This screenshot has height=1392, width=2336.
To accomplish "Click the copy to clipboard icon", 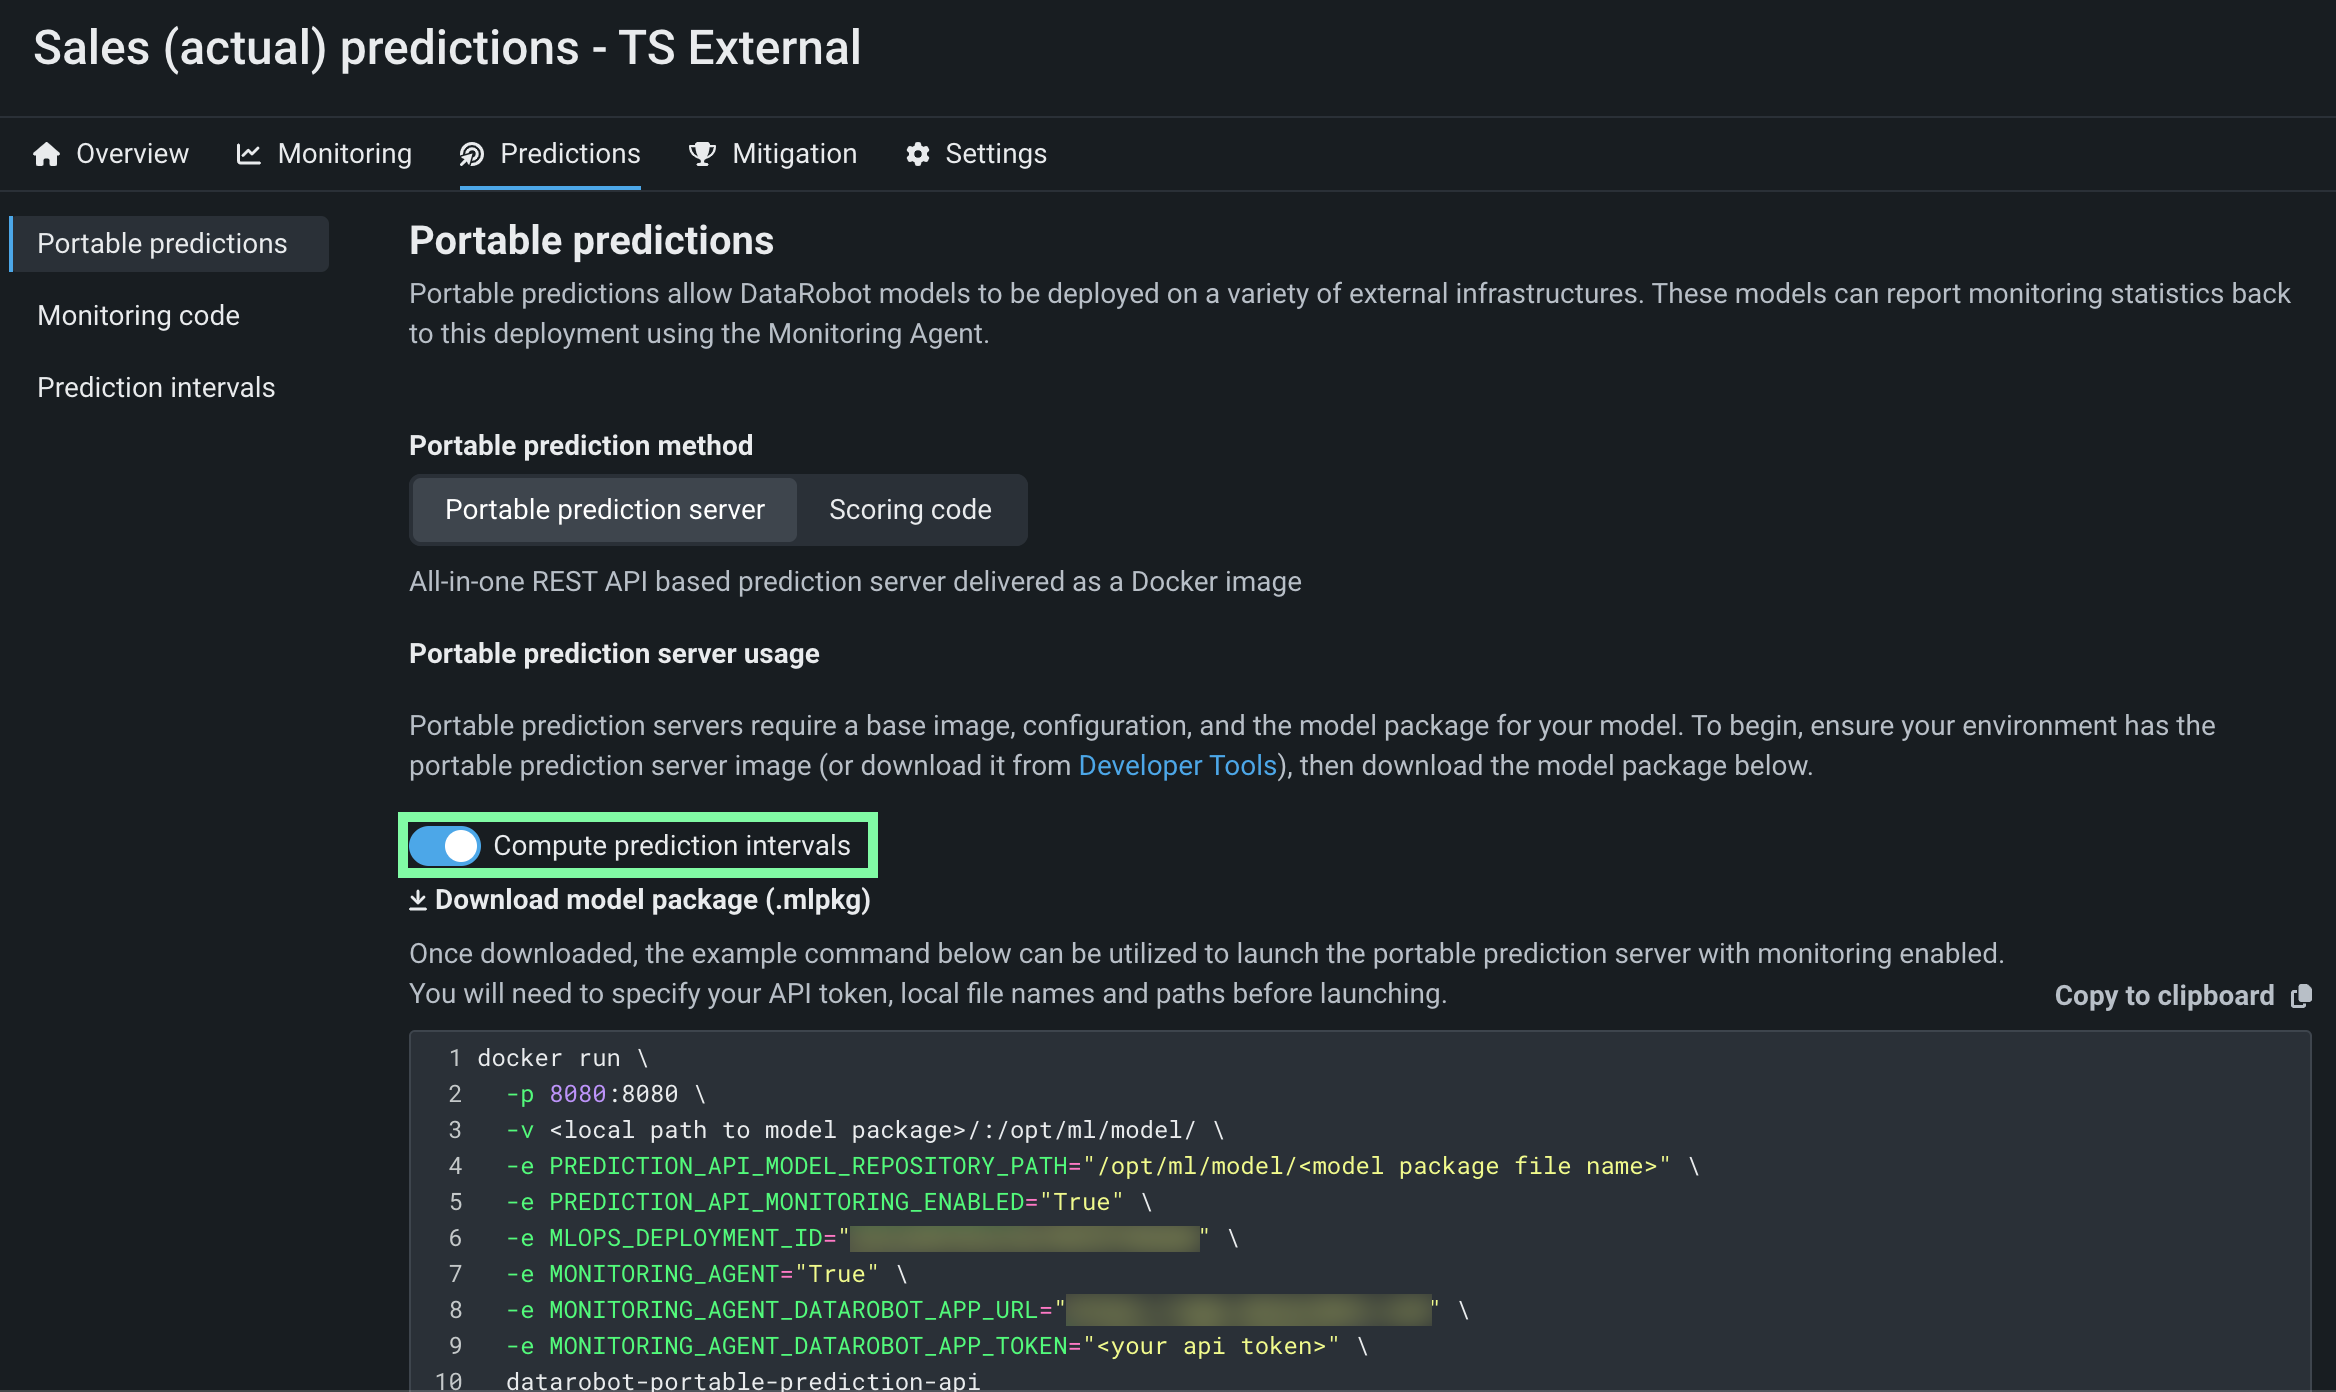I will pyautogui.click(x=2301, y=996).
